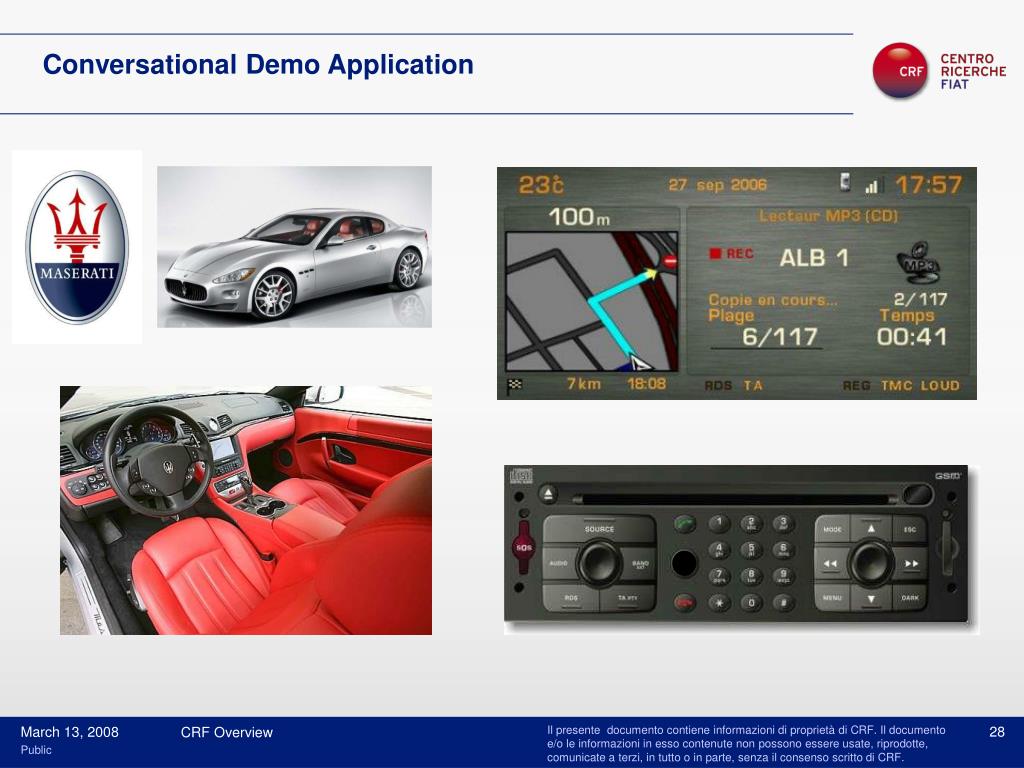Screen dimensions: 1024x768
Task: Click slide number 28
Action: pos(997,732)
